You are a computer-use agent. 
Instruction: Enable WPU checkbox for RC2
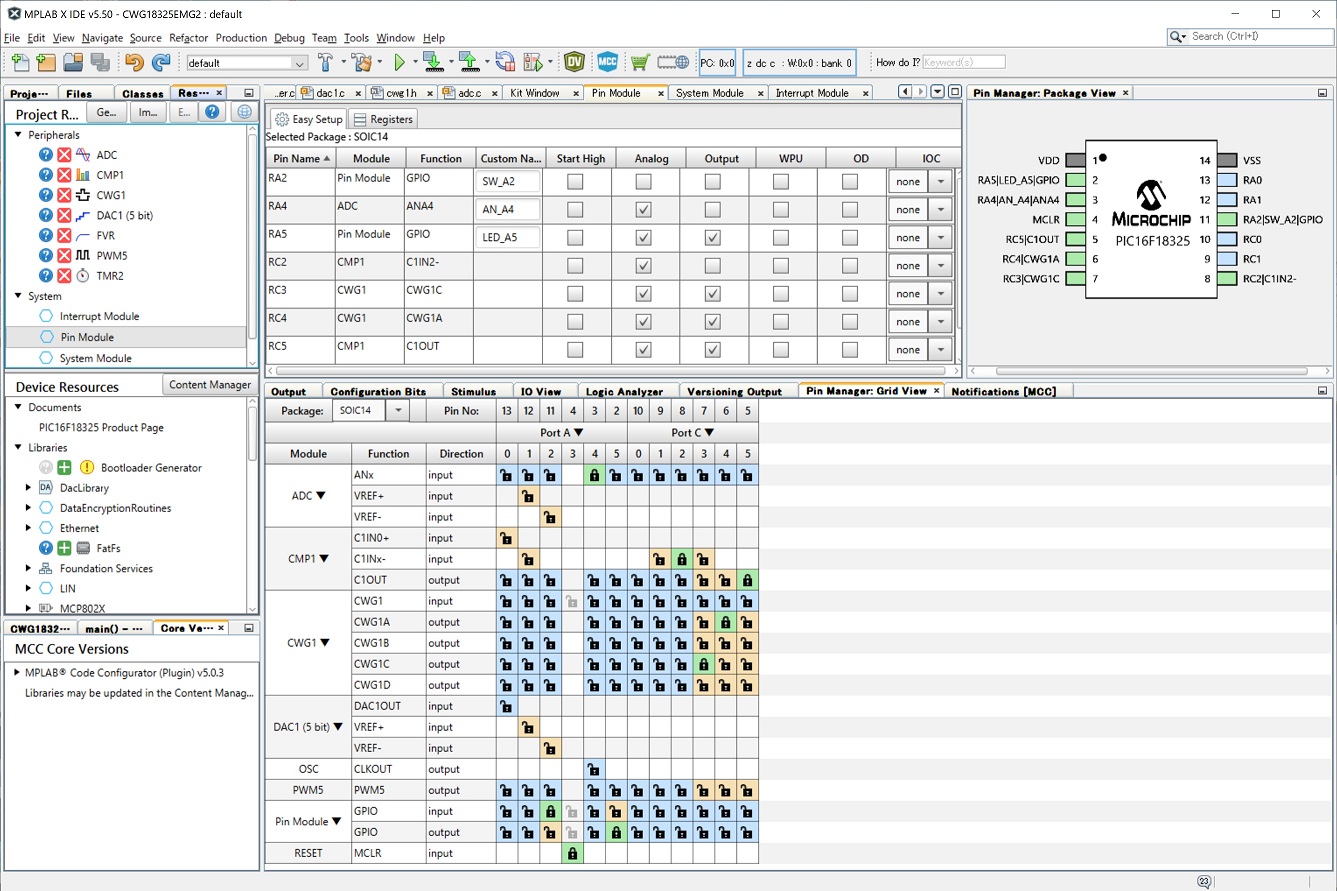pos(781,266)
